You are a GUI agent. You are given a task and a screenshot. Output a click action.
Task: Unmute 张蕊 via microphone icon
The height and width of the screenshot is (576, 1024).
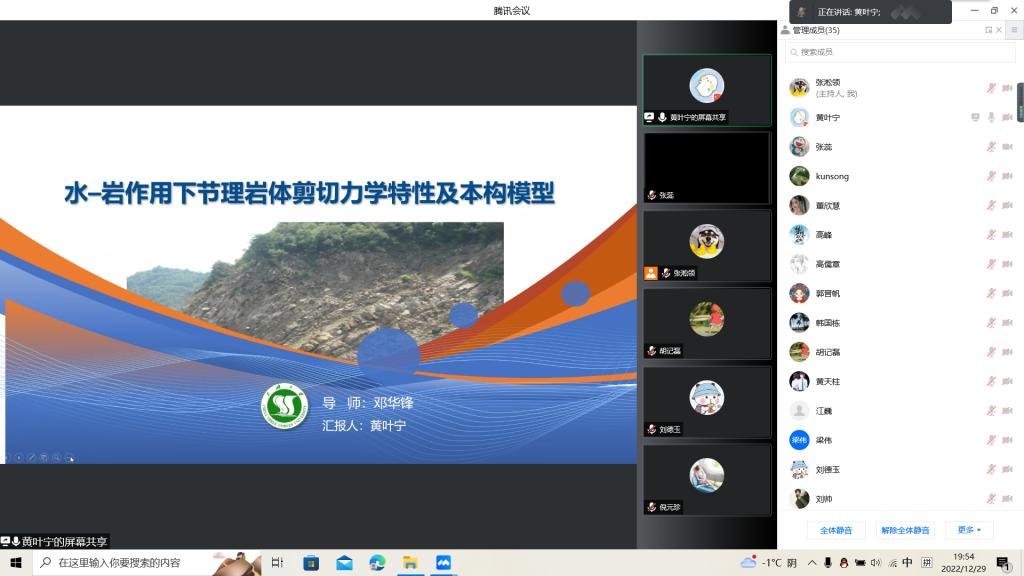tap(991, 146)
